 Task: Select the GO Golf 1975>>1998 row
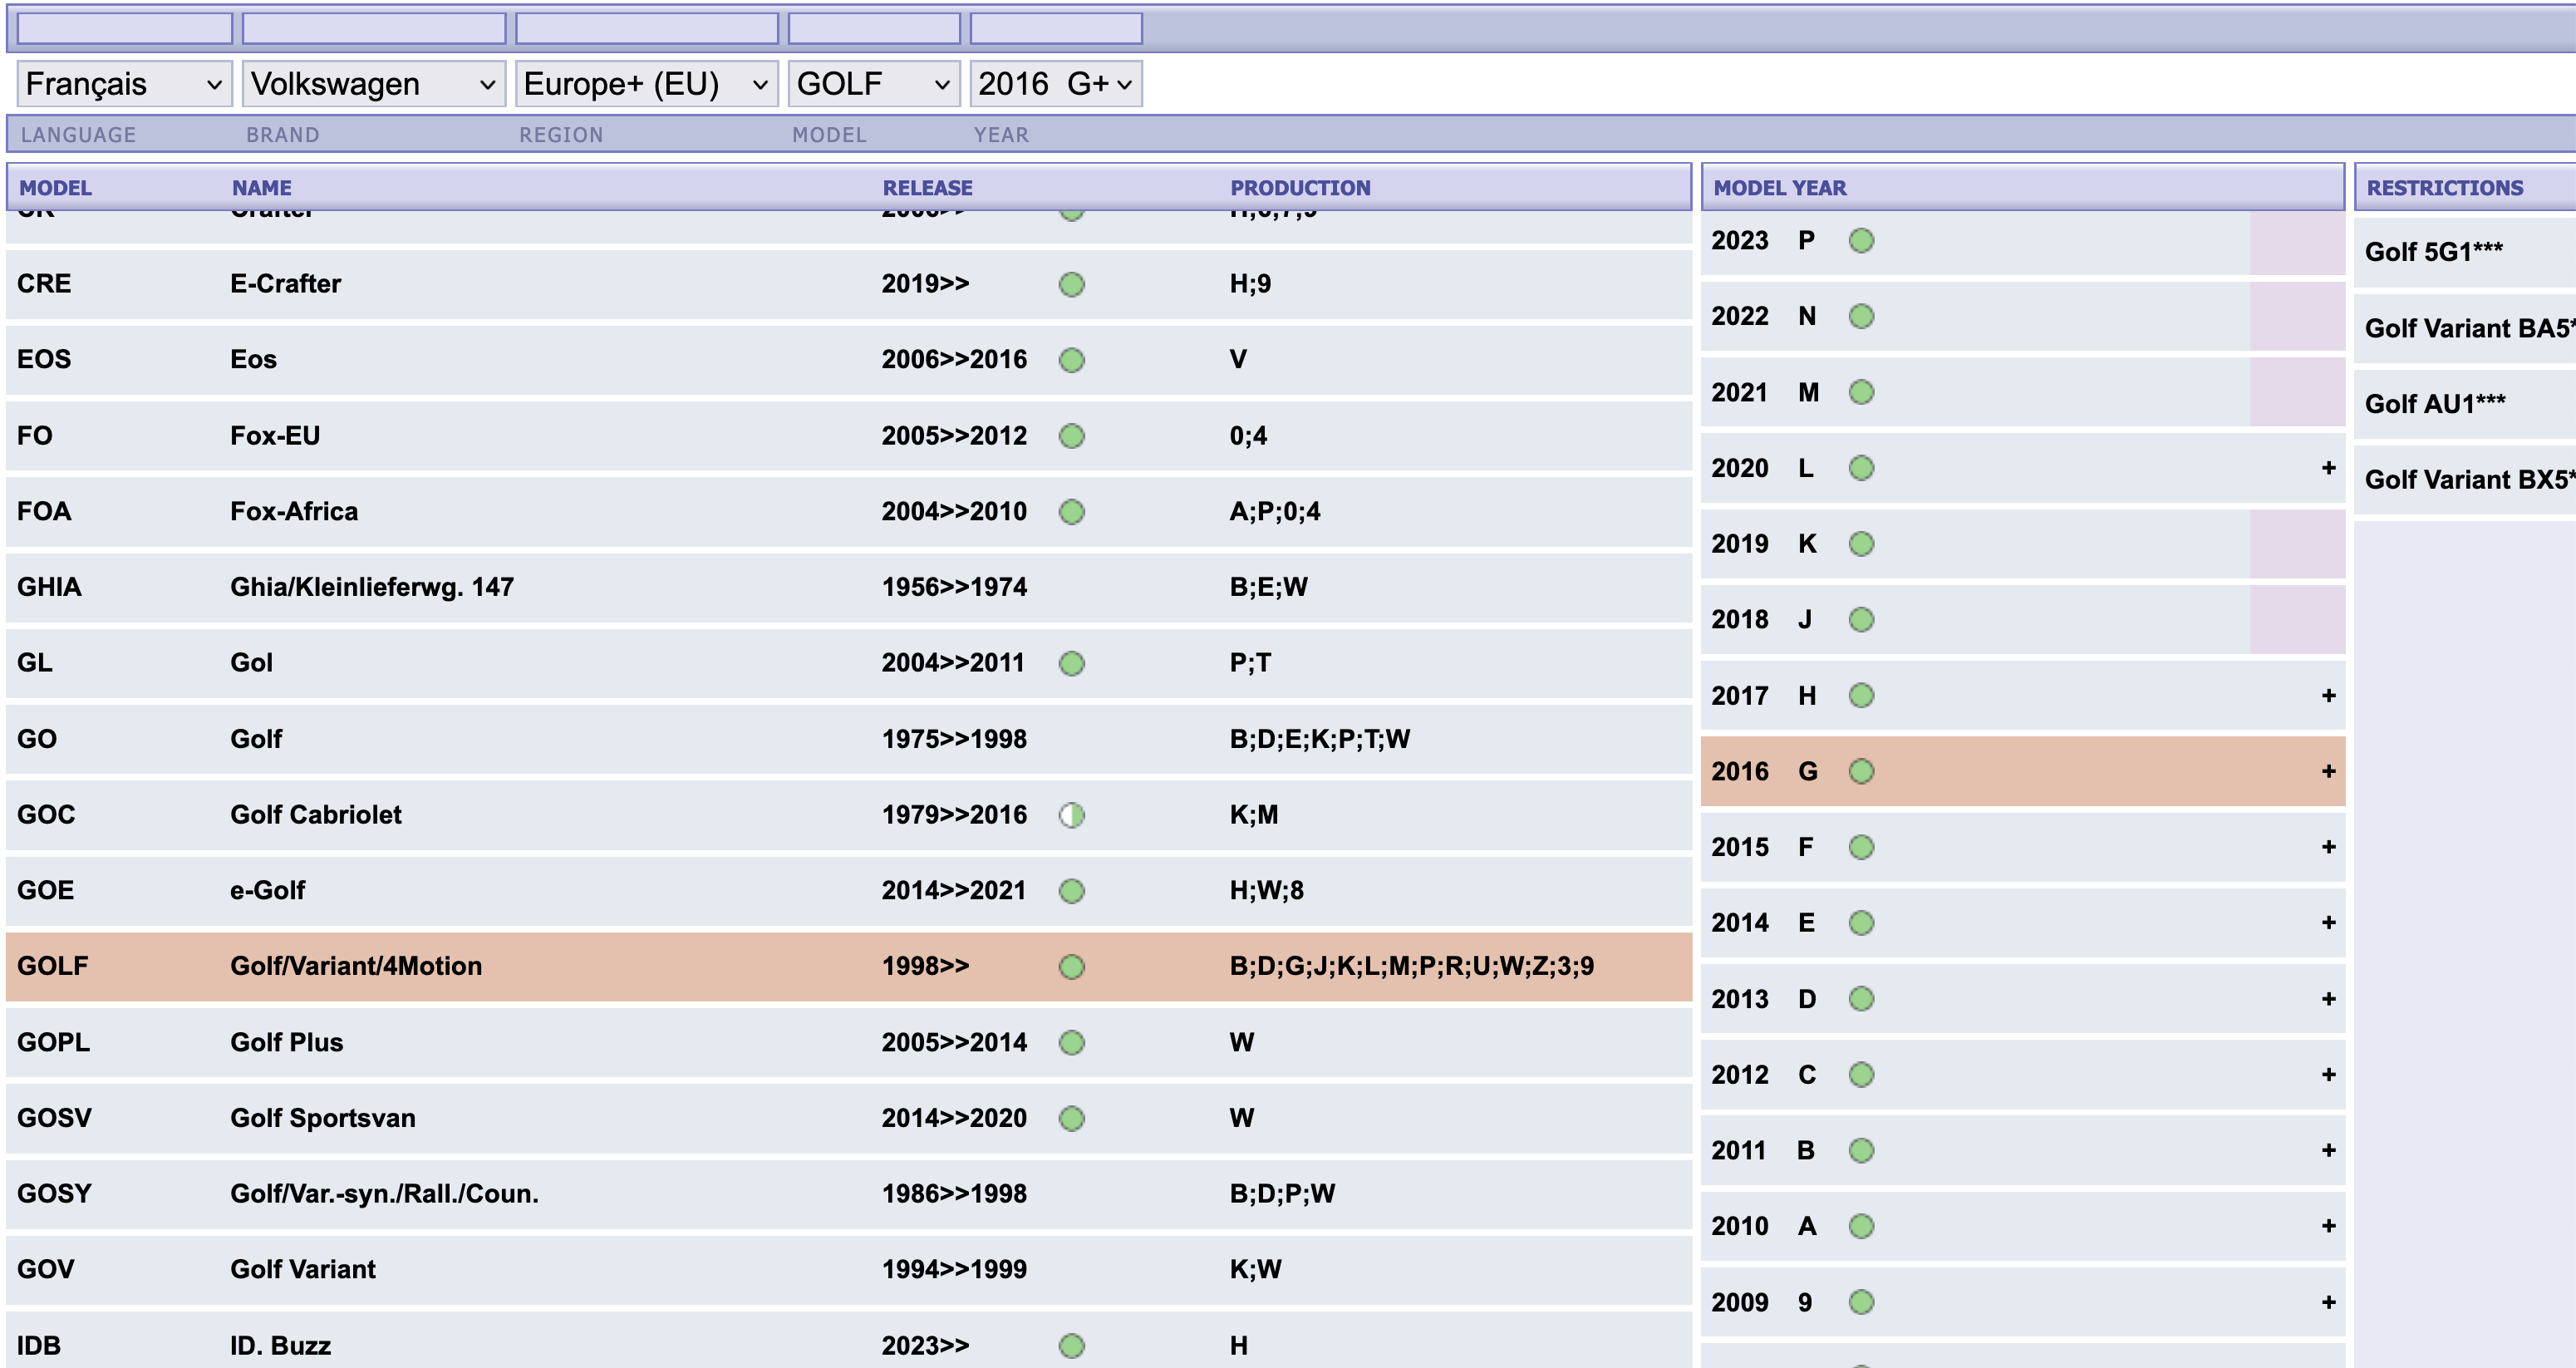[849, 739]
